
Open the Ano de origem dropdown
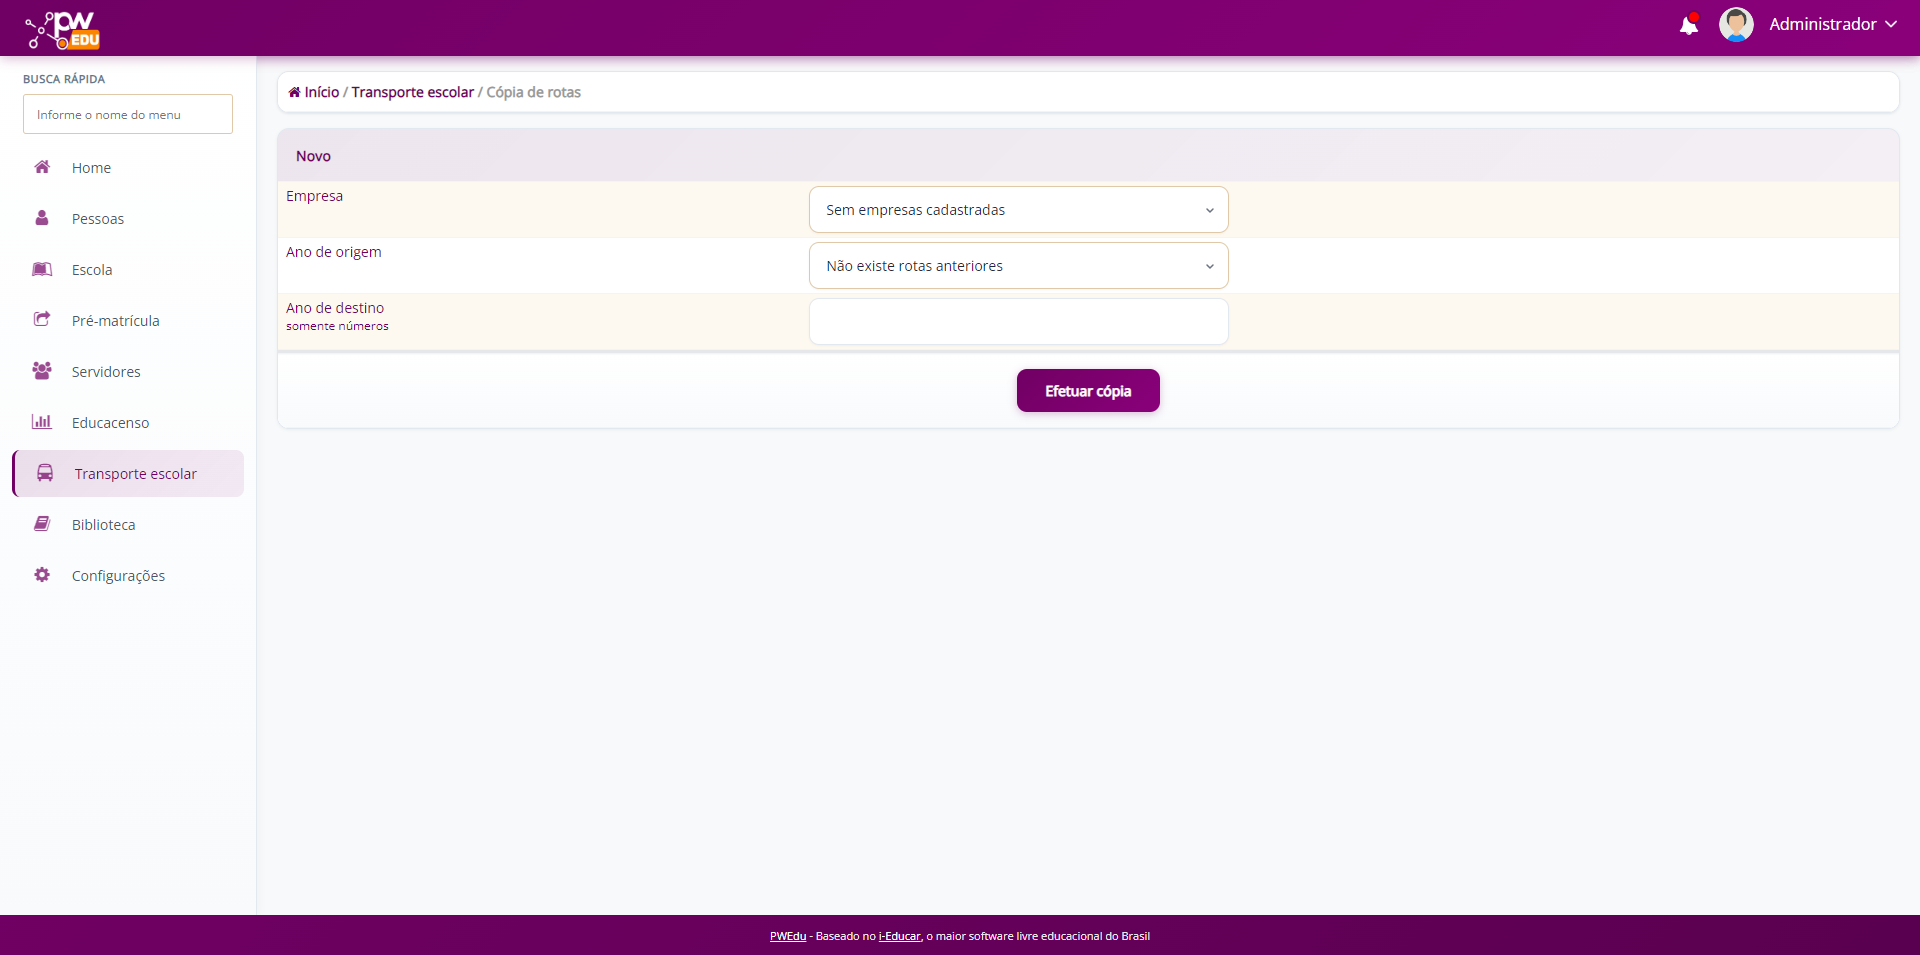1018,266
